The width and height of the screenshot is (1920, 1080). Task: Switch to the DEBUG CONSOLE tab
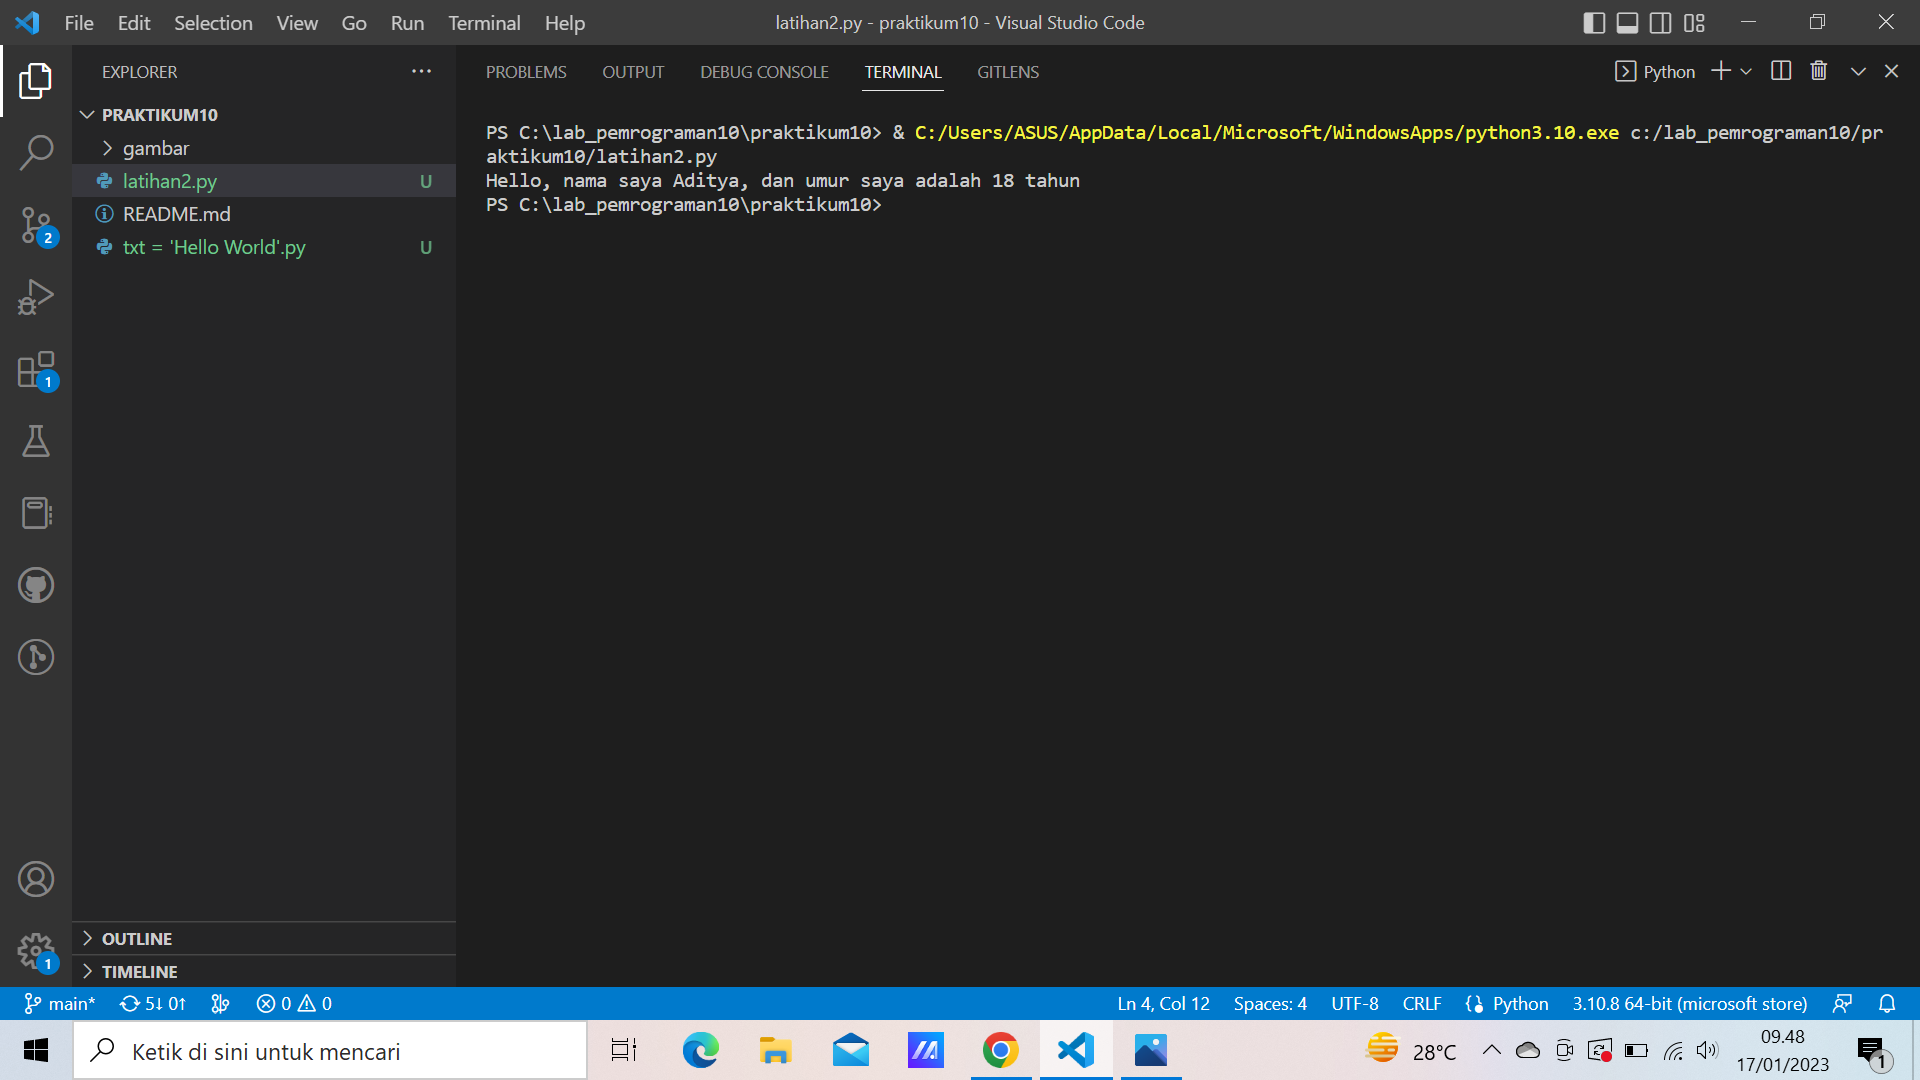763,71
